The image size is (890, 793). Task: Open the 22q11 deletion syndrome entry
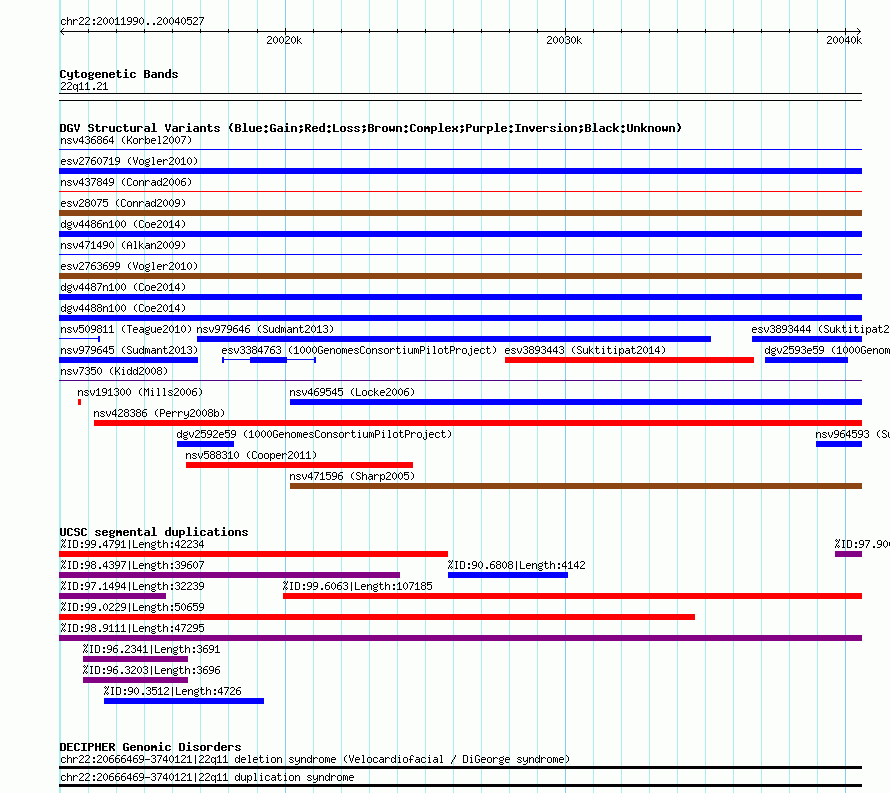(315, 760)
